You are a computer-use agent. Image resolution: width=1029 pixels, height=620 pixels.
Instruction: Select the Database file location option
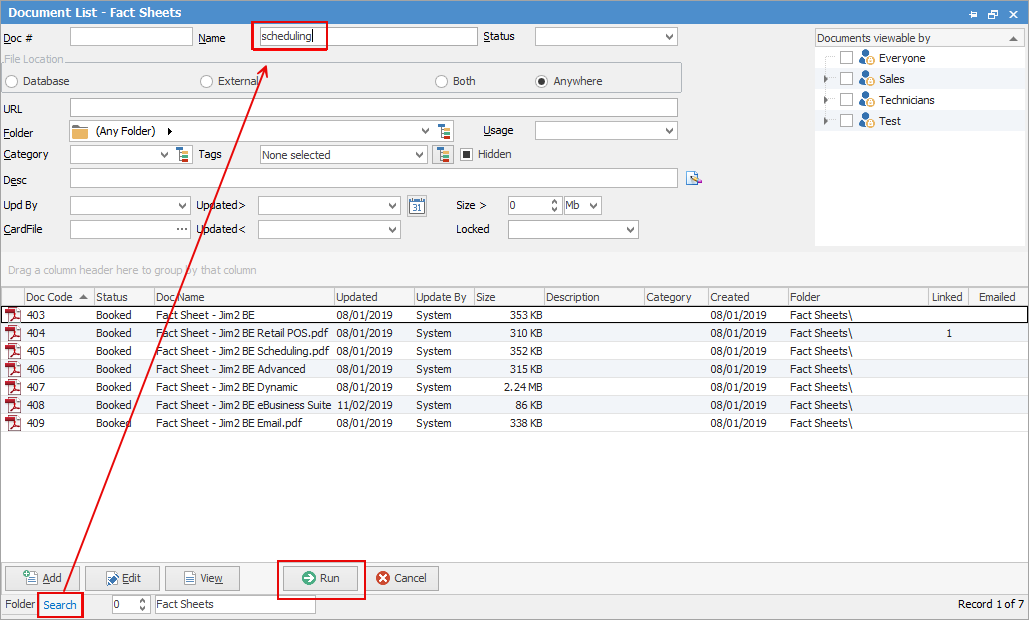(x=12, y=81)
